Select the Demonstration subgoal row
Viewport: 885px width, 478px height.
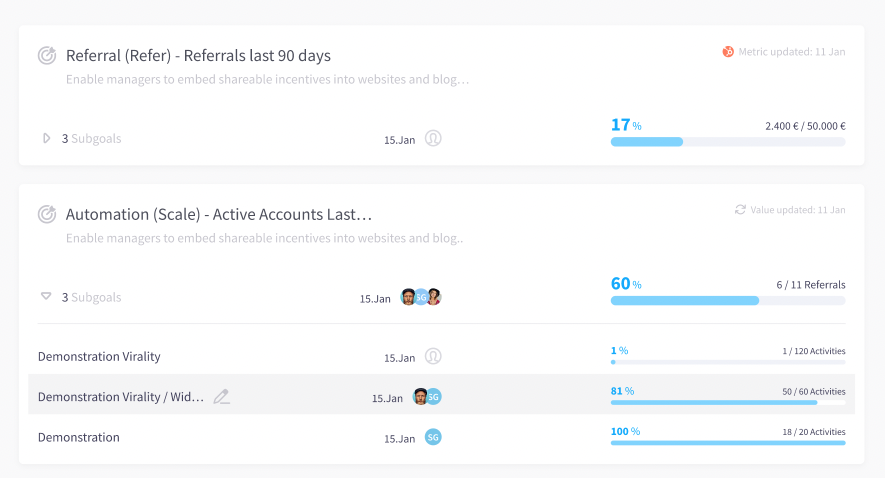pos(79,437)
